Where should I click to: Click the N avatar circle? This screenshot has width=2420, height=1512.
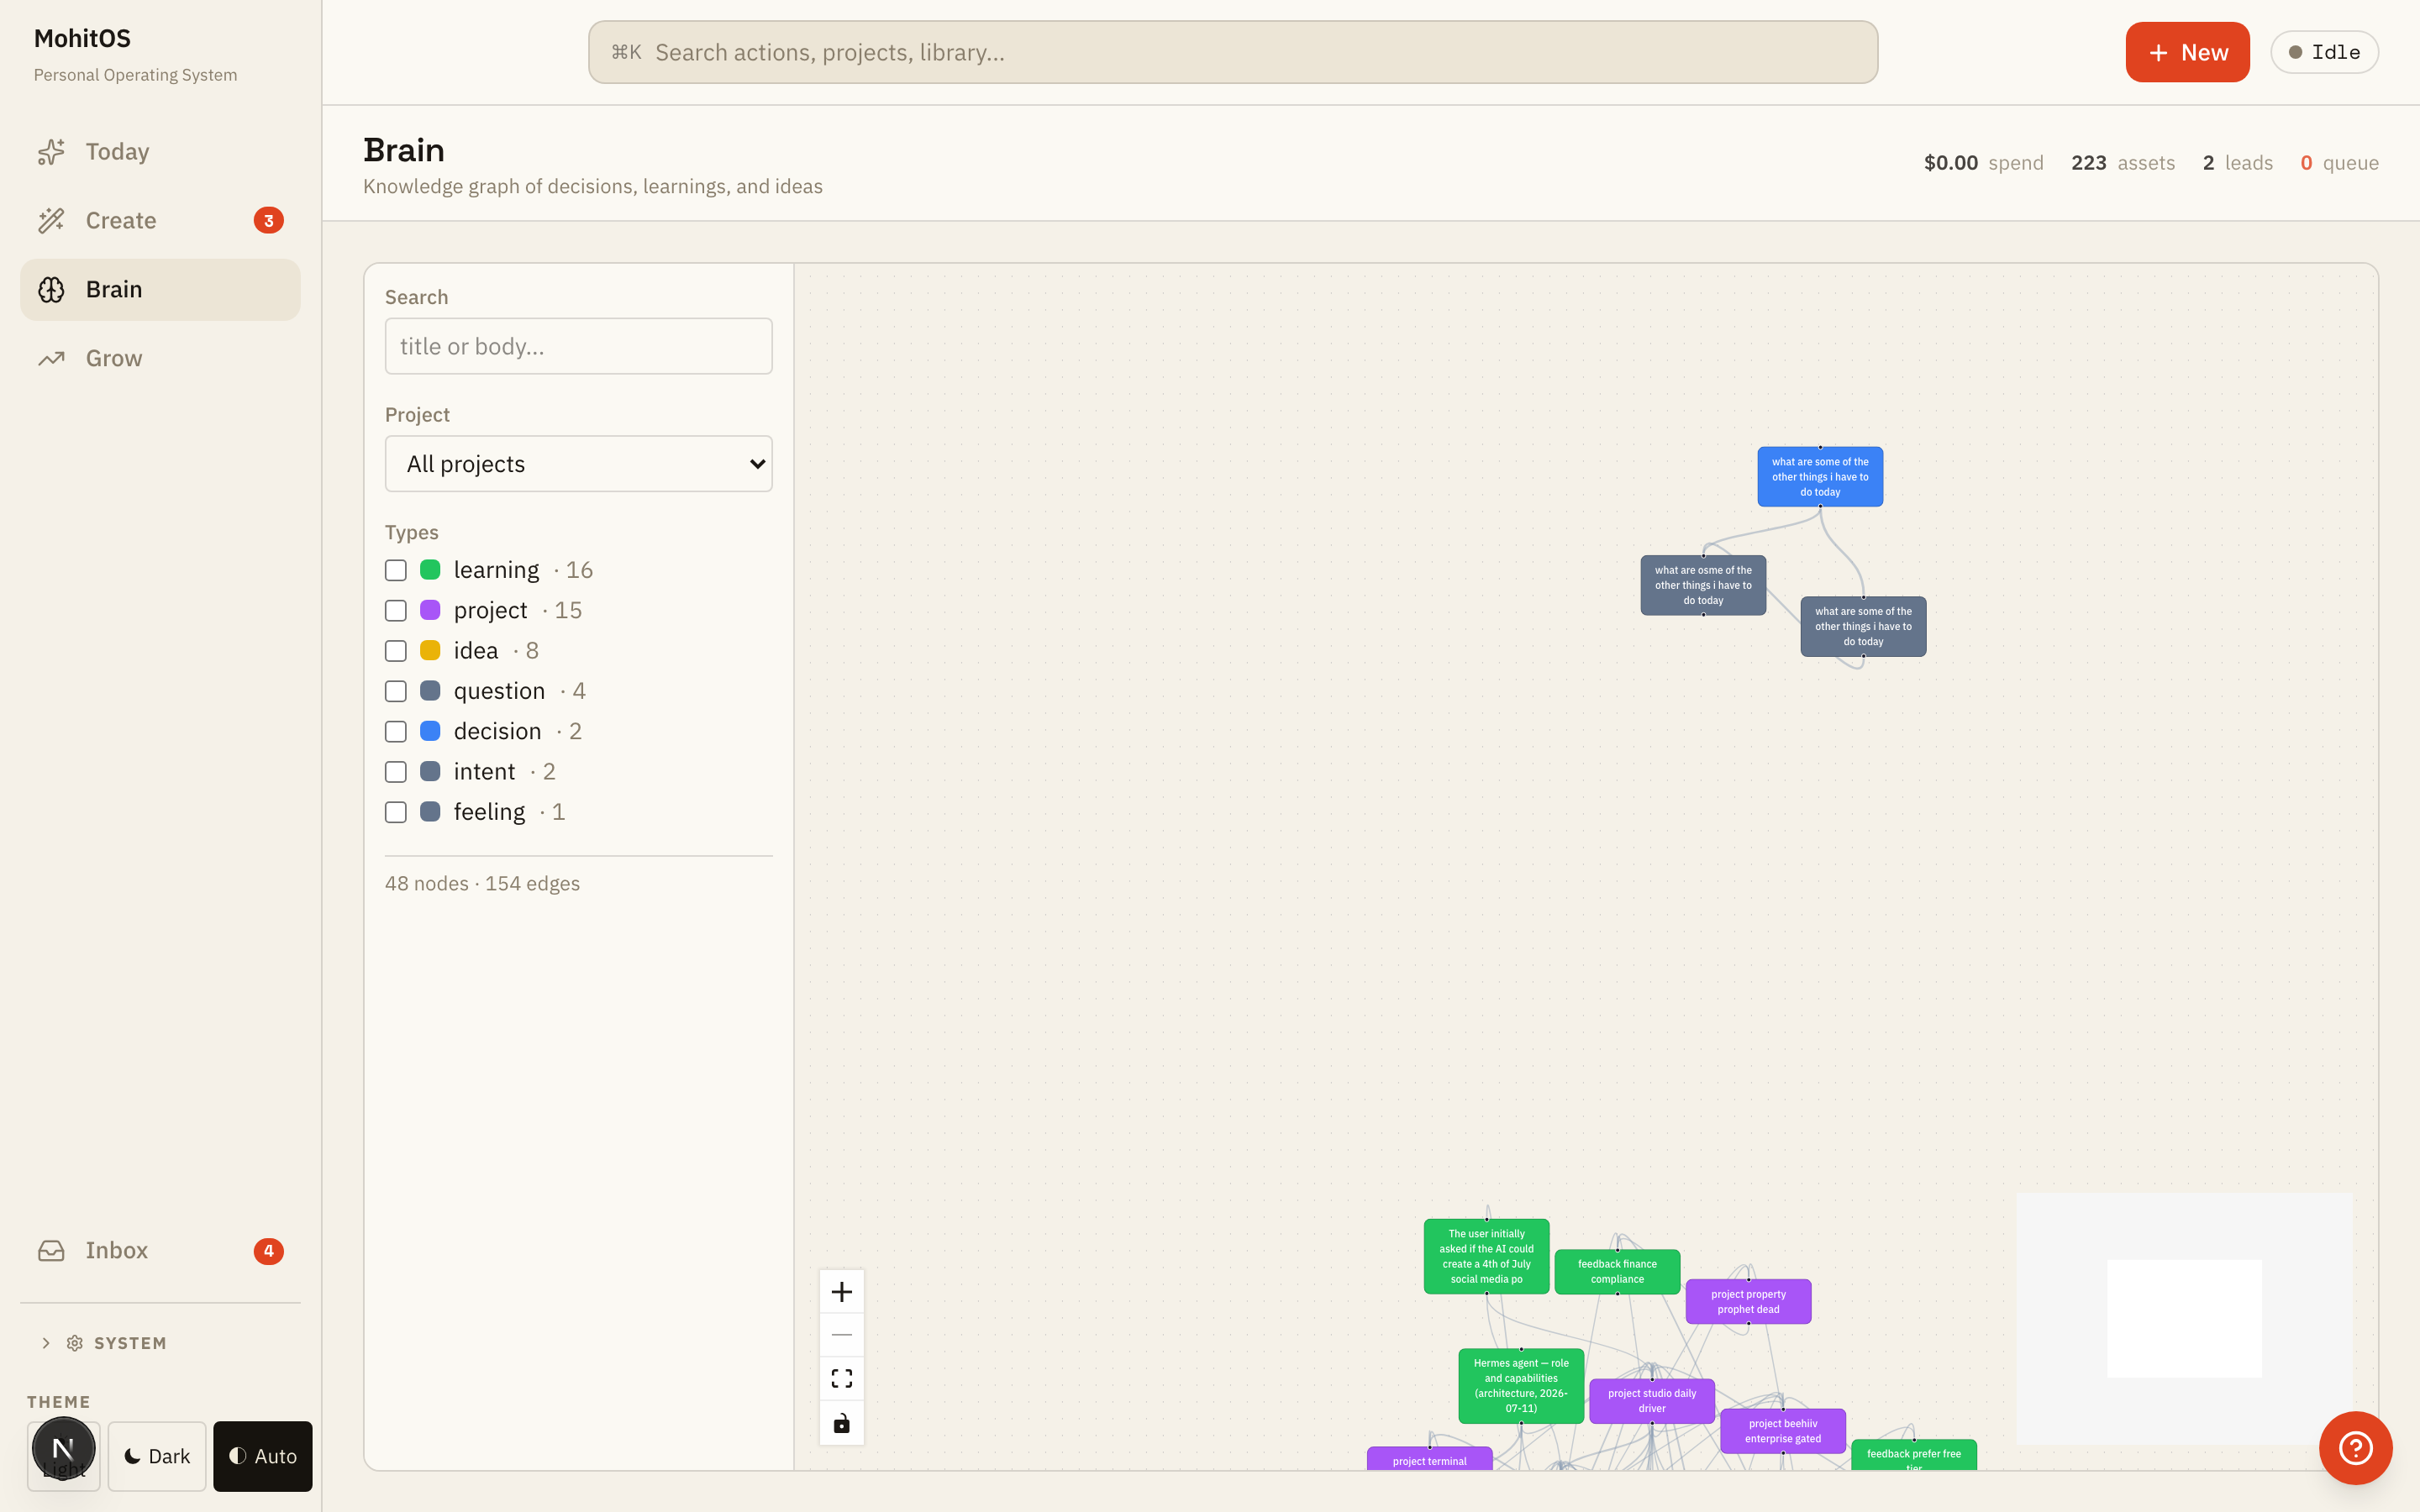point(63,1448)
